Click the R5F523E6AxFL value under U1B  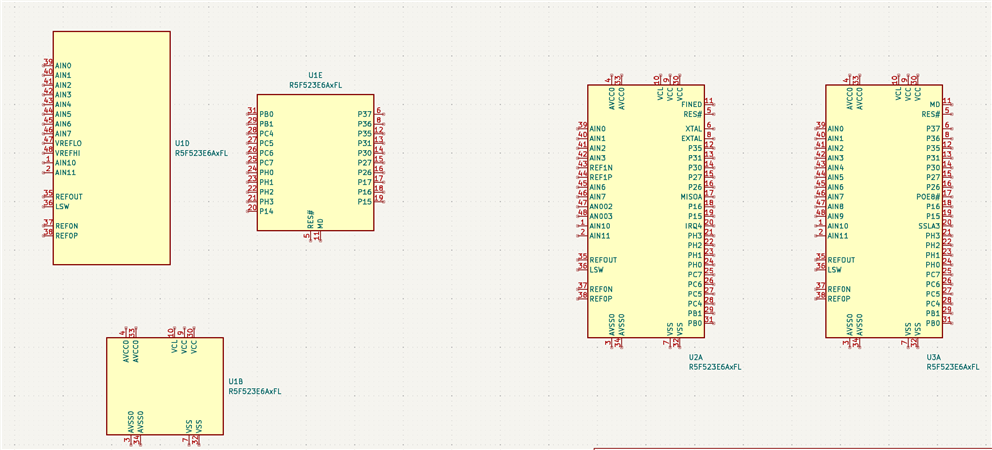255,391
